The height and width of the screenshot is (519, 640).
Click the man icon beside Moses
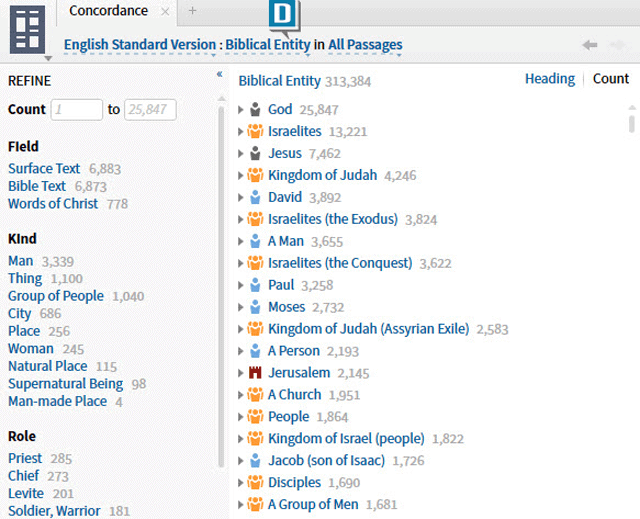[x=255, y=307]
